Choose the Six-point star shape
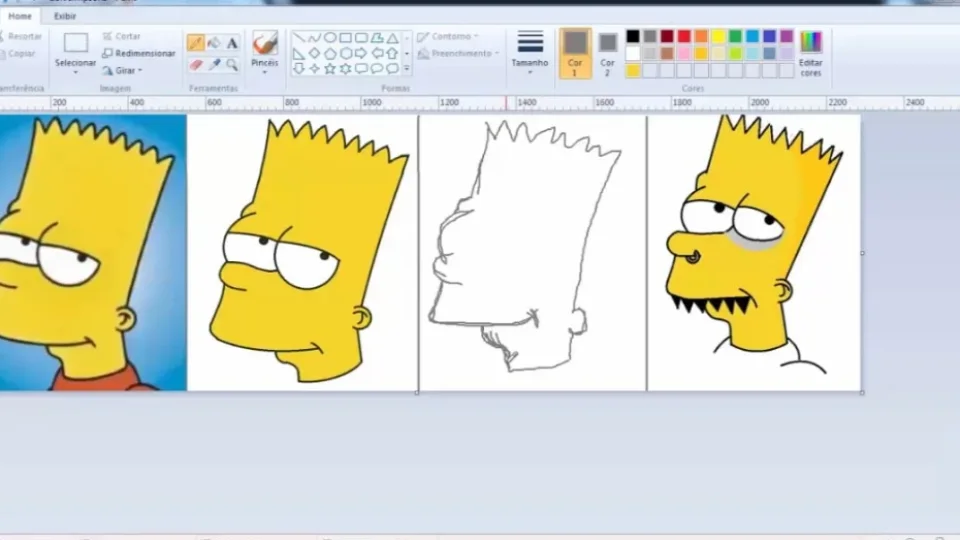The image size is (960, 540). pyautogui.click(x=345, y=69)
